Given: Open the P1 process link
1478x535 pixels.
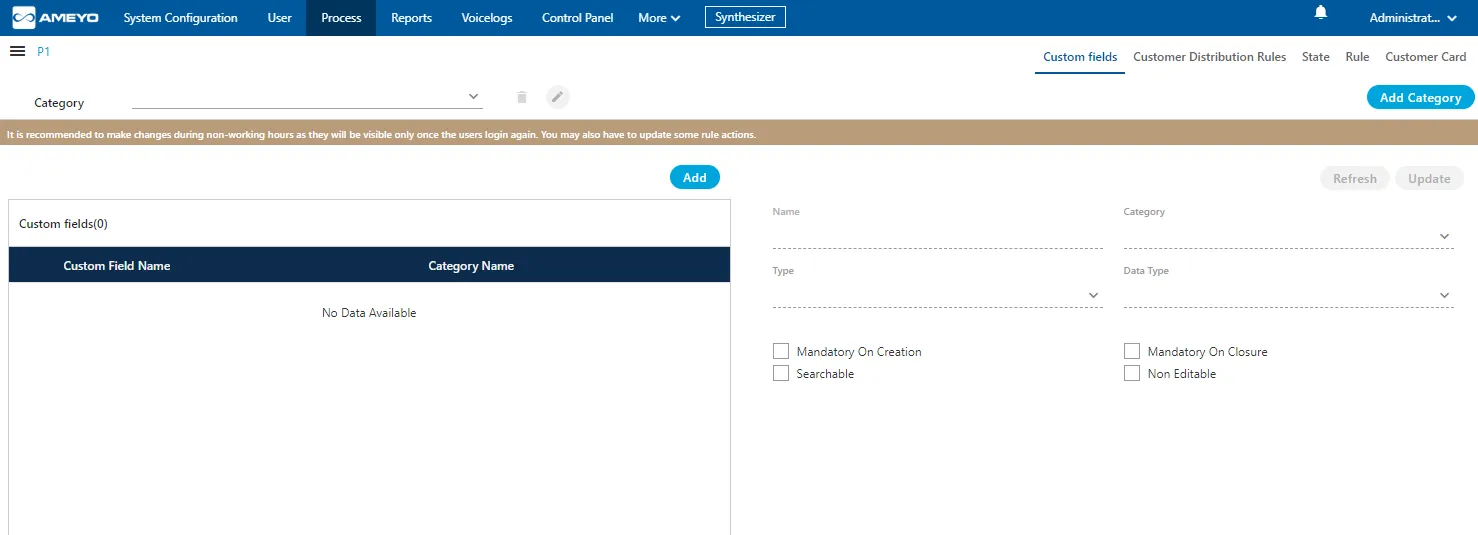Looking at the screenshot, I should click(x=43, y=51).
